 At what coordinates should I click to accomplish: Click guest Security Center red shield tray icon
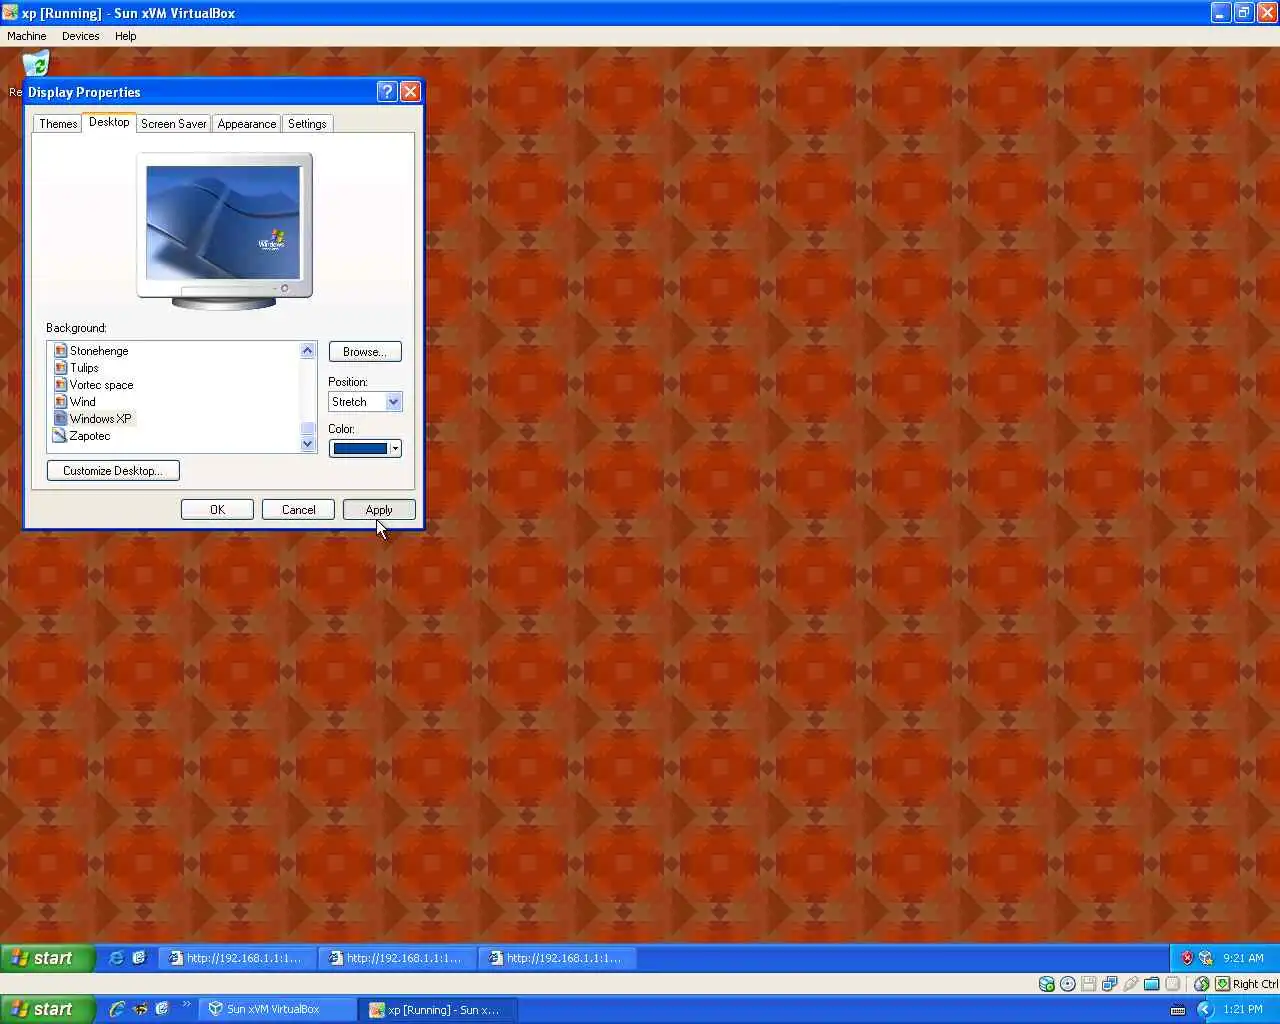(1187, 958)
